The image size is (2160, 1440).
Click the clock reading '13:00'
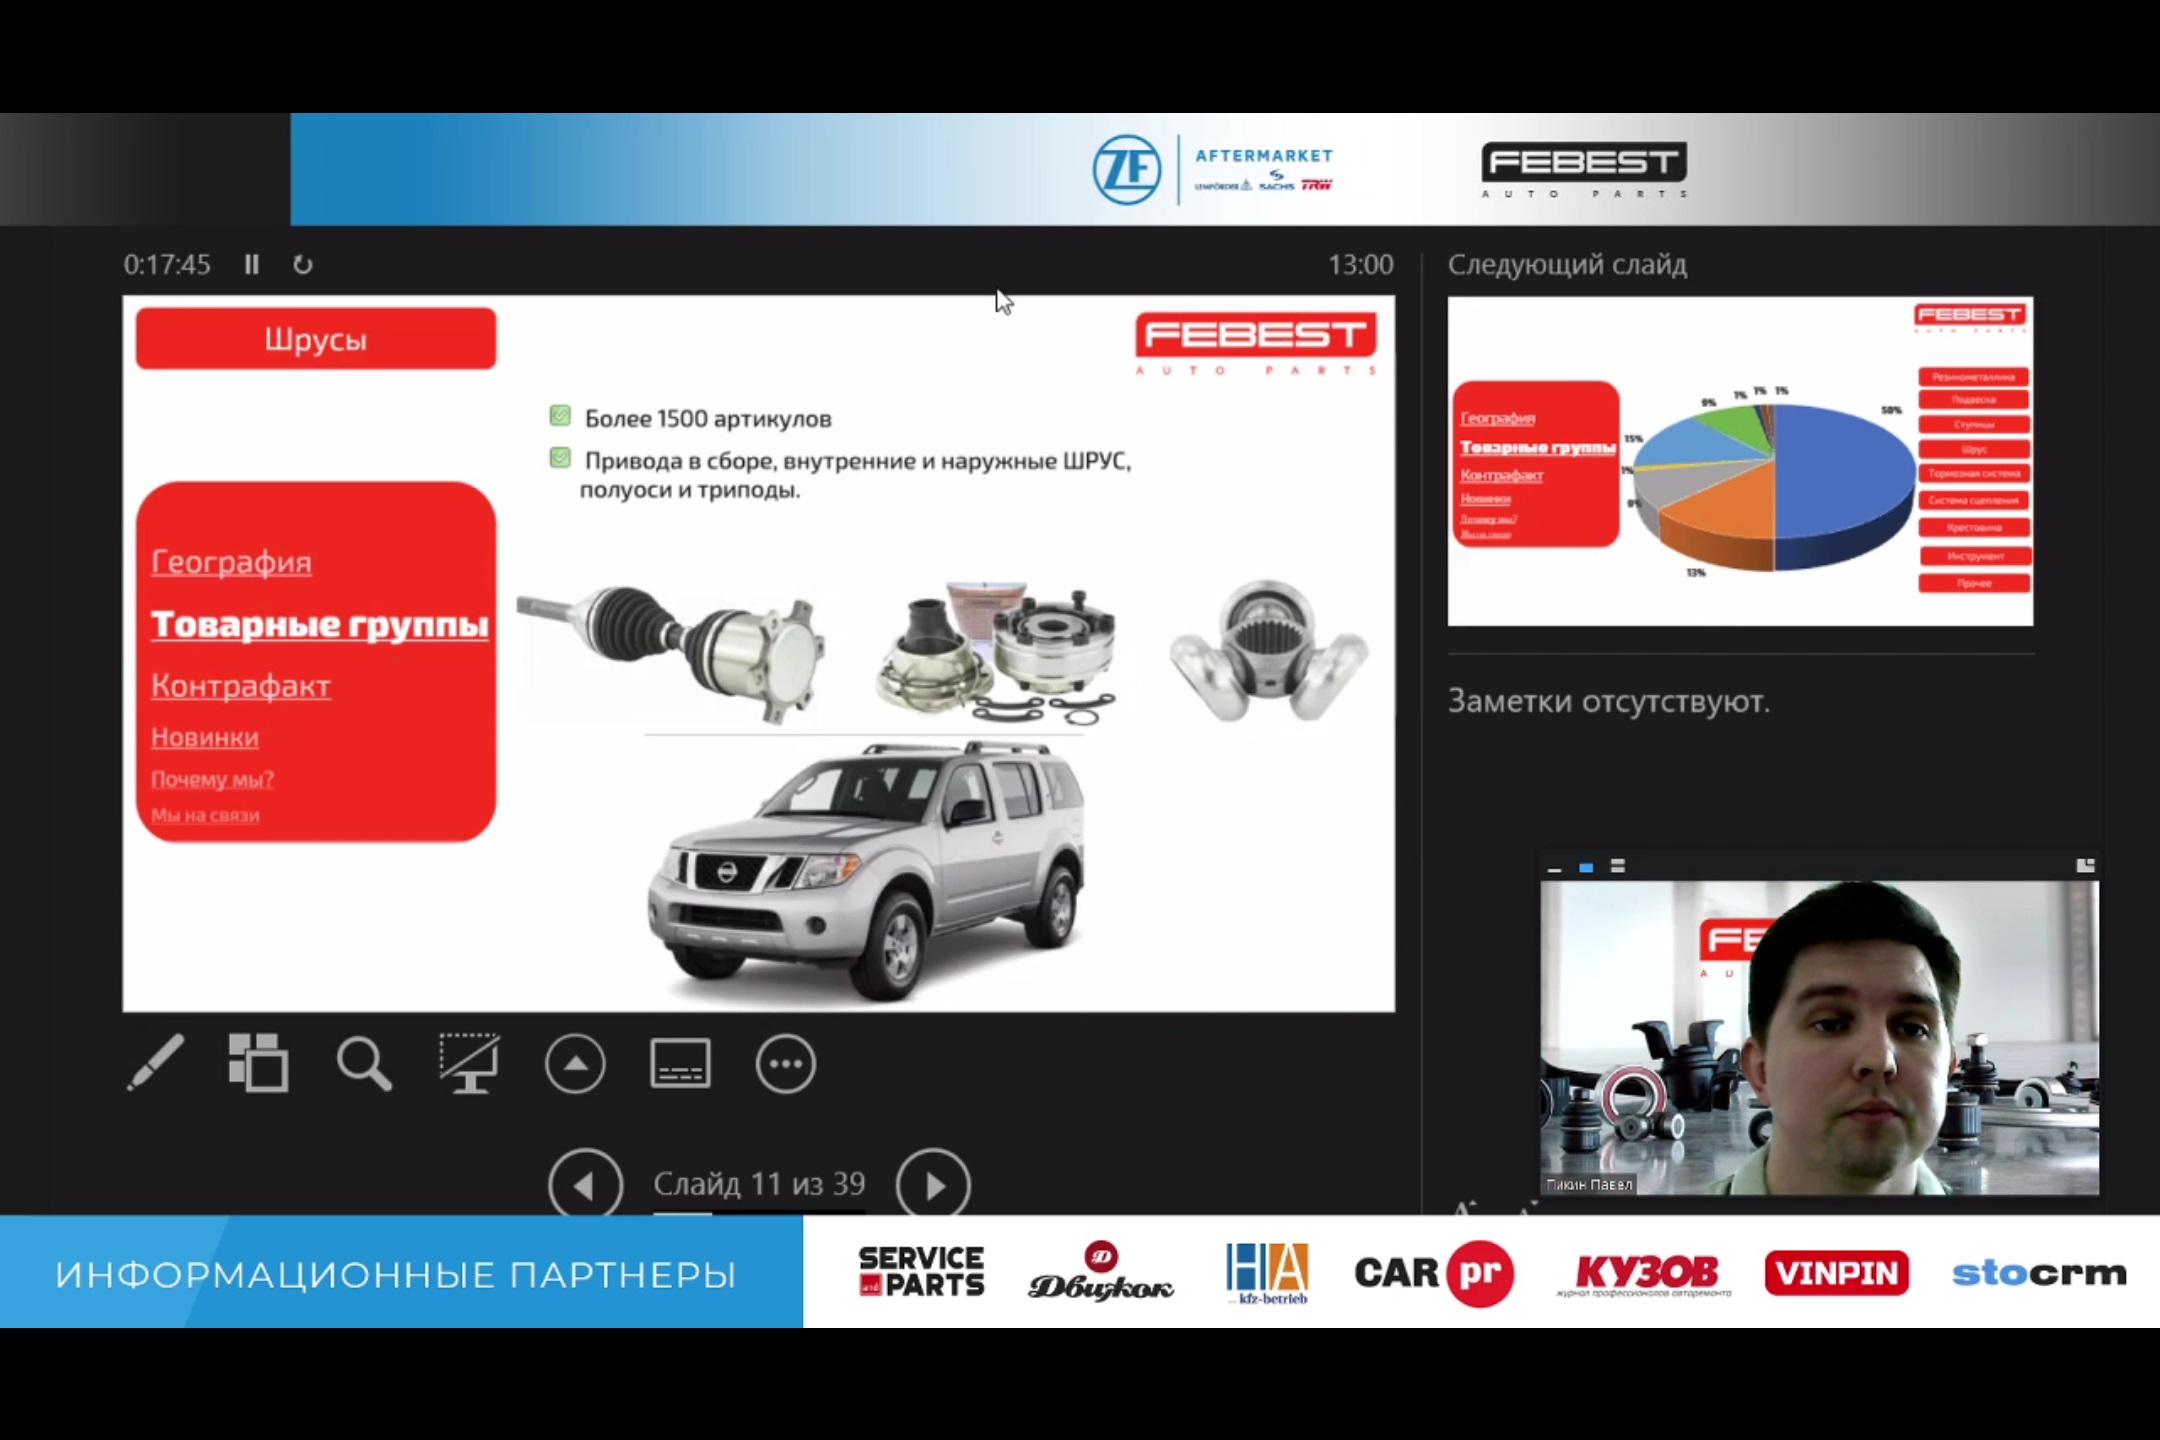pyautogui.click(x=1360, y=264)
